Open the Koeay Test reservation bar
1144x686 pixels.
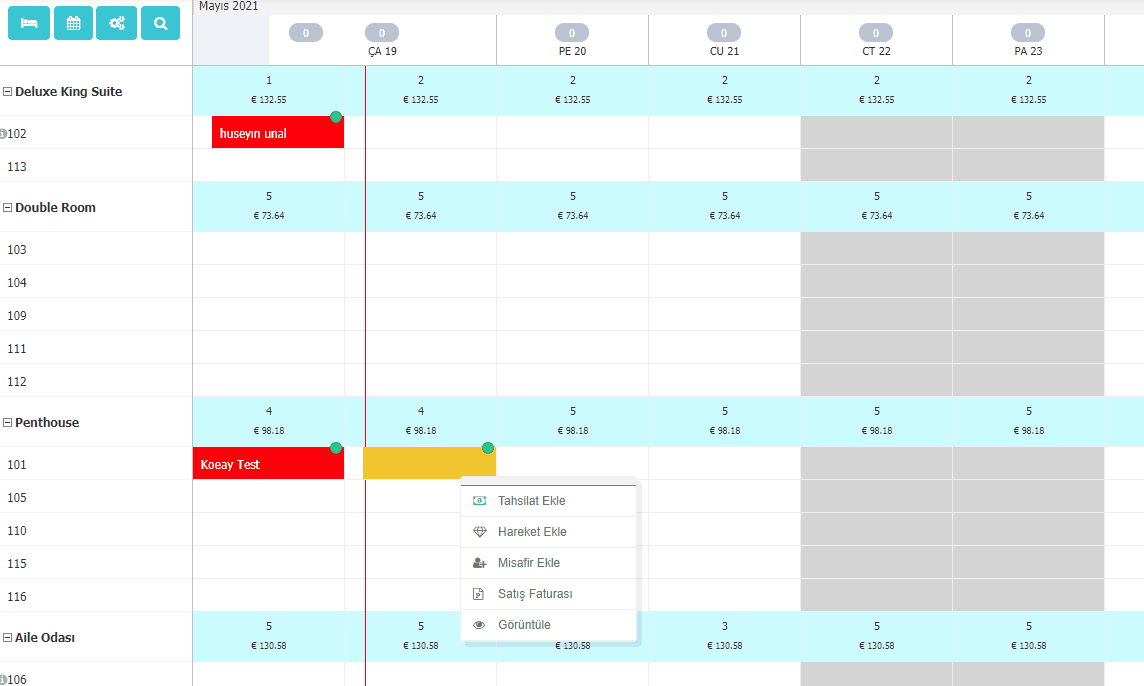[268, 463]
